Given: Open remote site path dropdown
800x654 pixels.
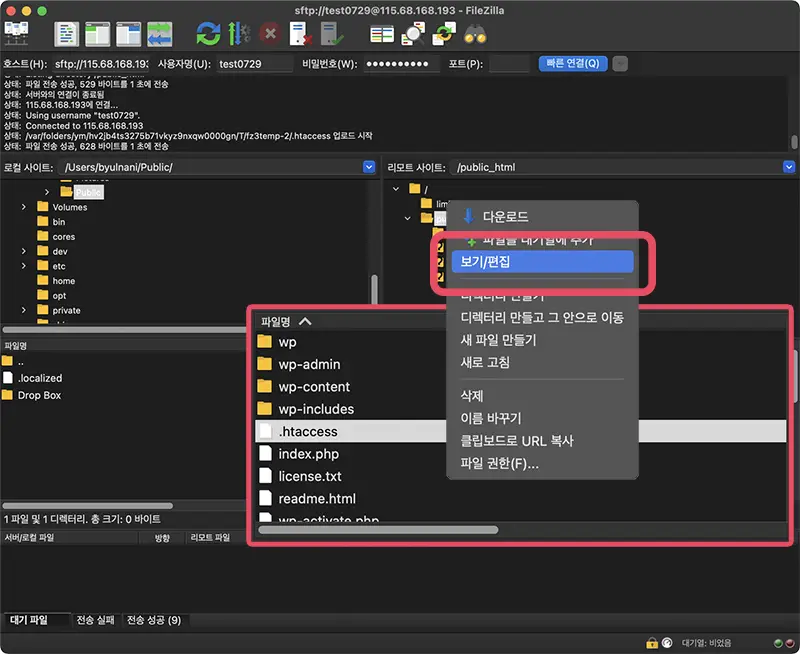Looking at the screenshot, I should 789,167.
